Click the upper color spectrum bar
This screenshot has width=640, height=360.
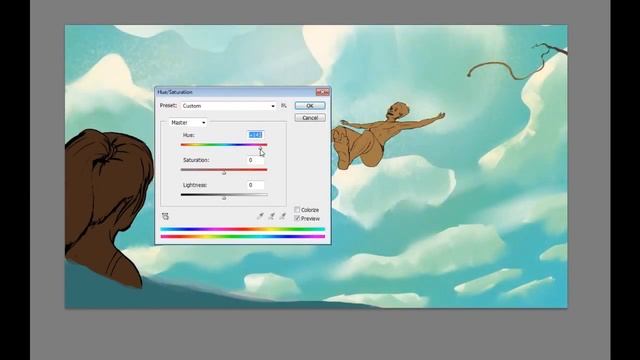pyautogui.click(x=242, y=229)
